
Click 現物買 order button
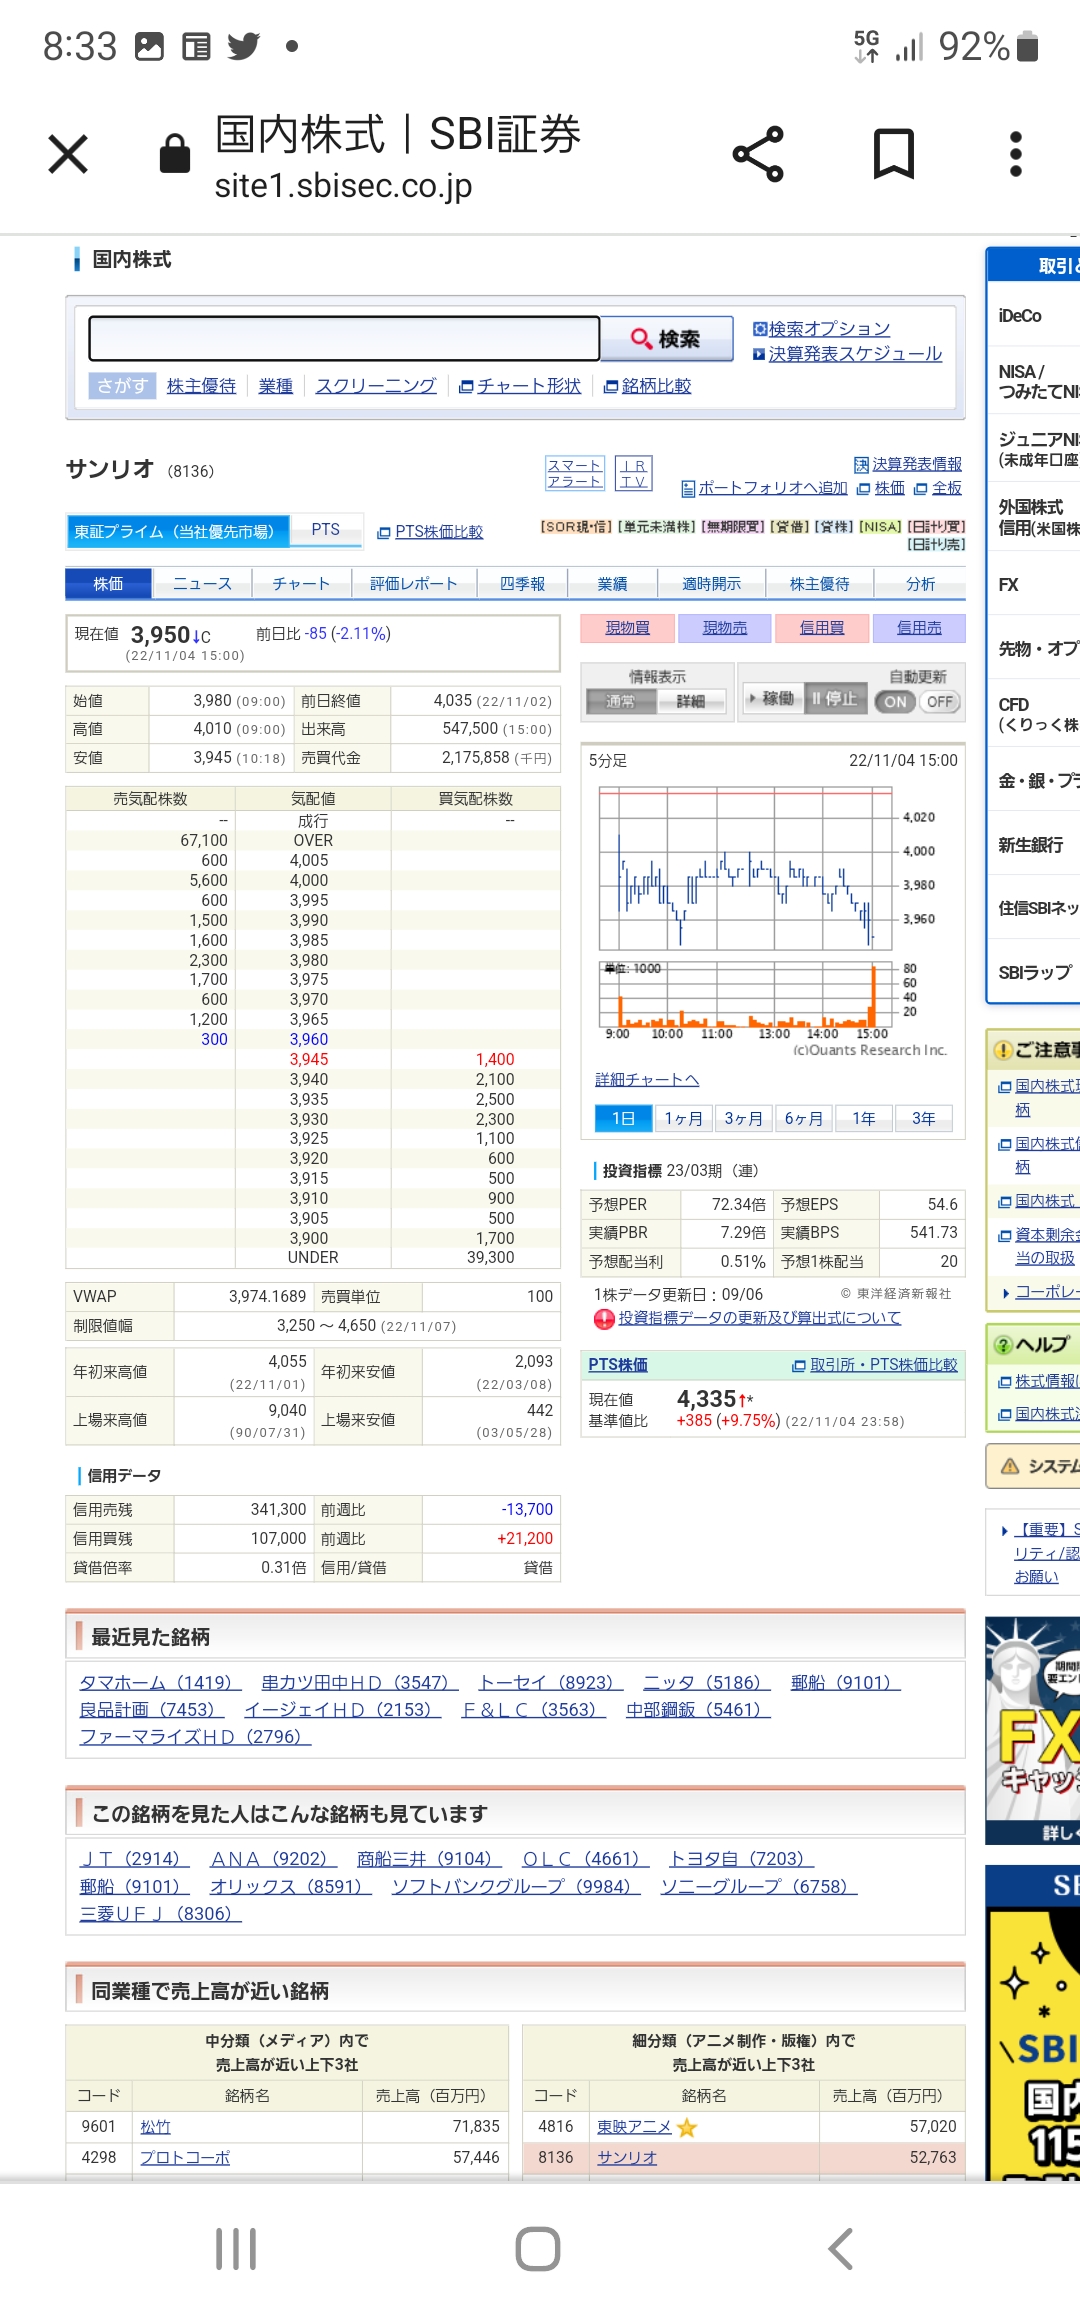point(627,628)
